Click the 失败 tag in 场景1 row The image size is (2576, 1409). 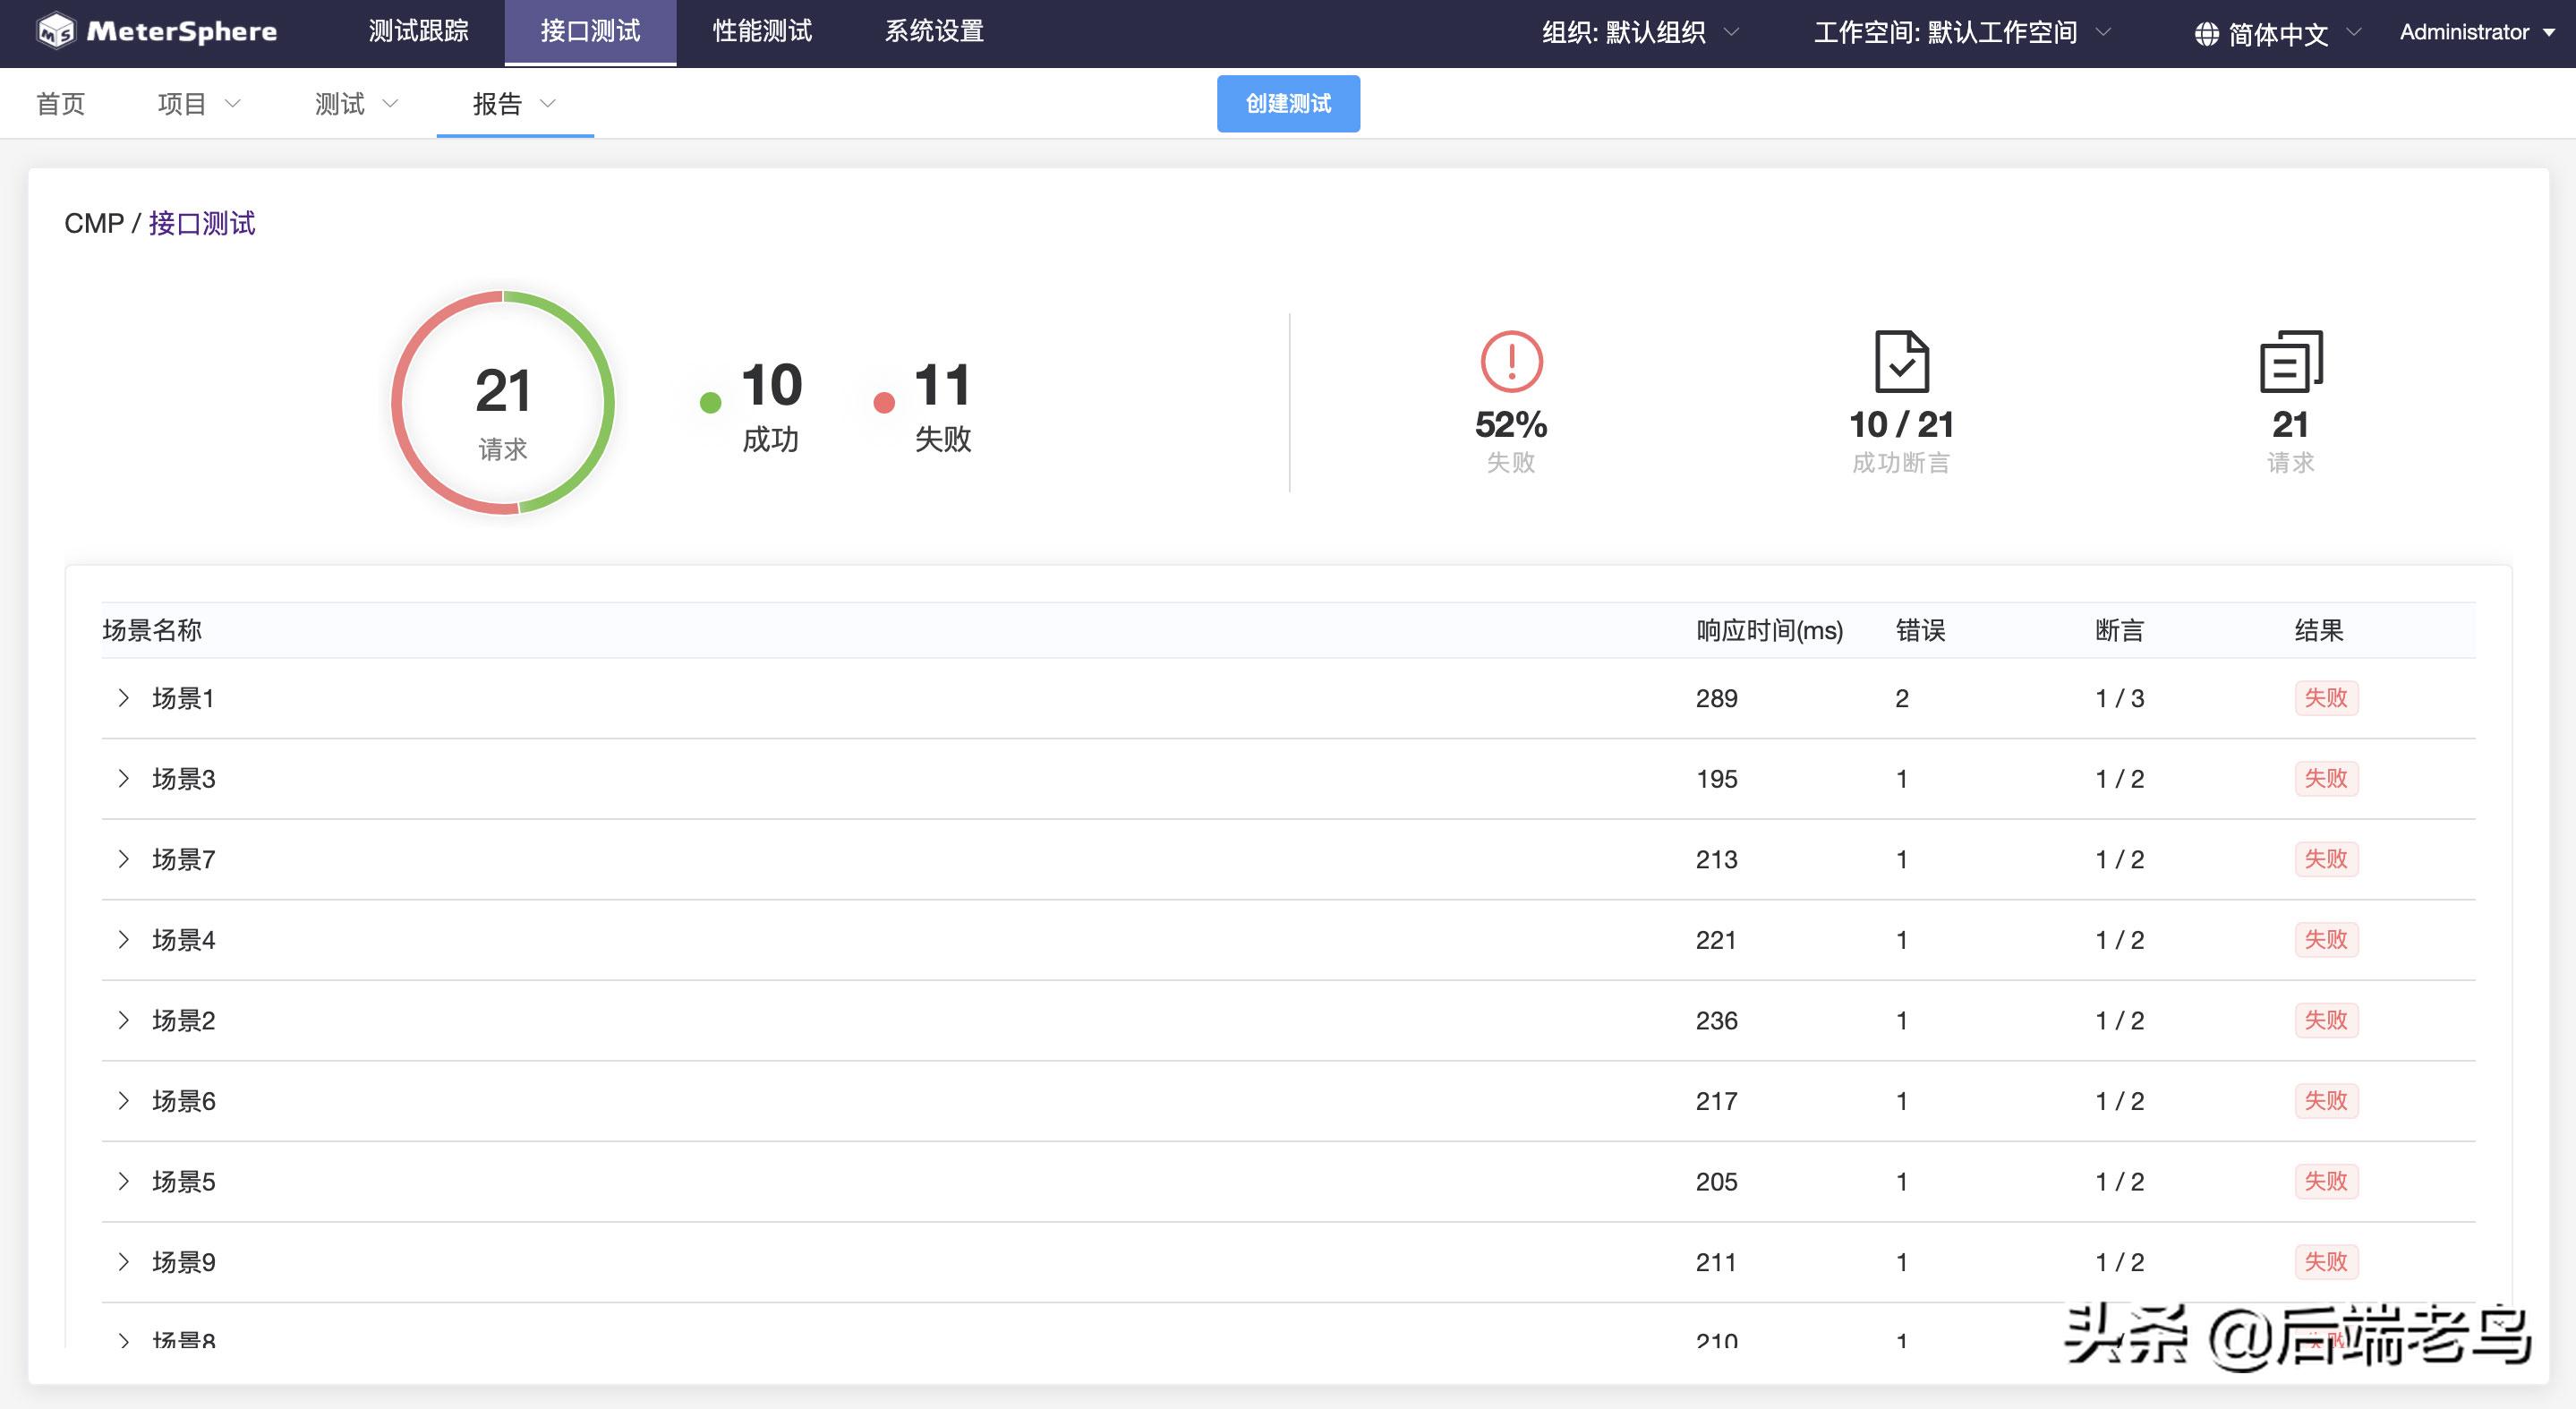[2326, 698]
